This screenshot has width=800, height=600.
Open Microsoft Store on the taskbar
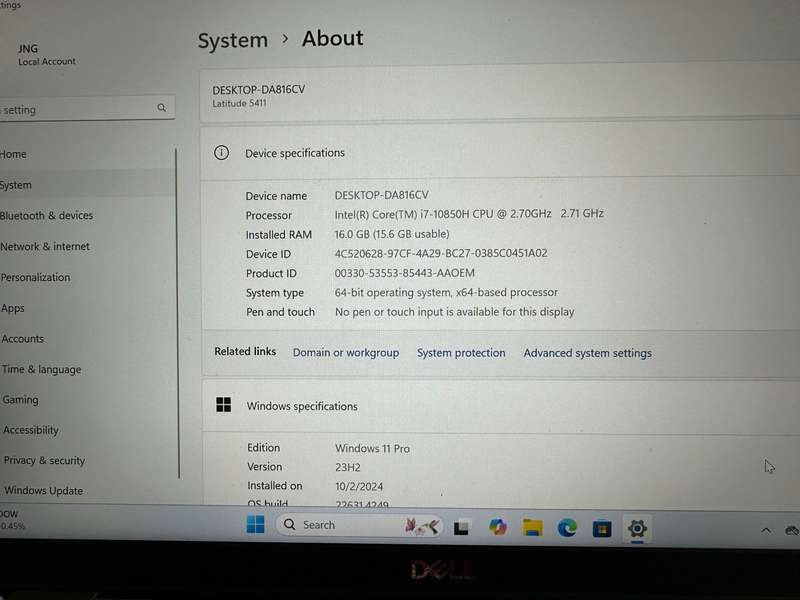pos(602,529)
